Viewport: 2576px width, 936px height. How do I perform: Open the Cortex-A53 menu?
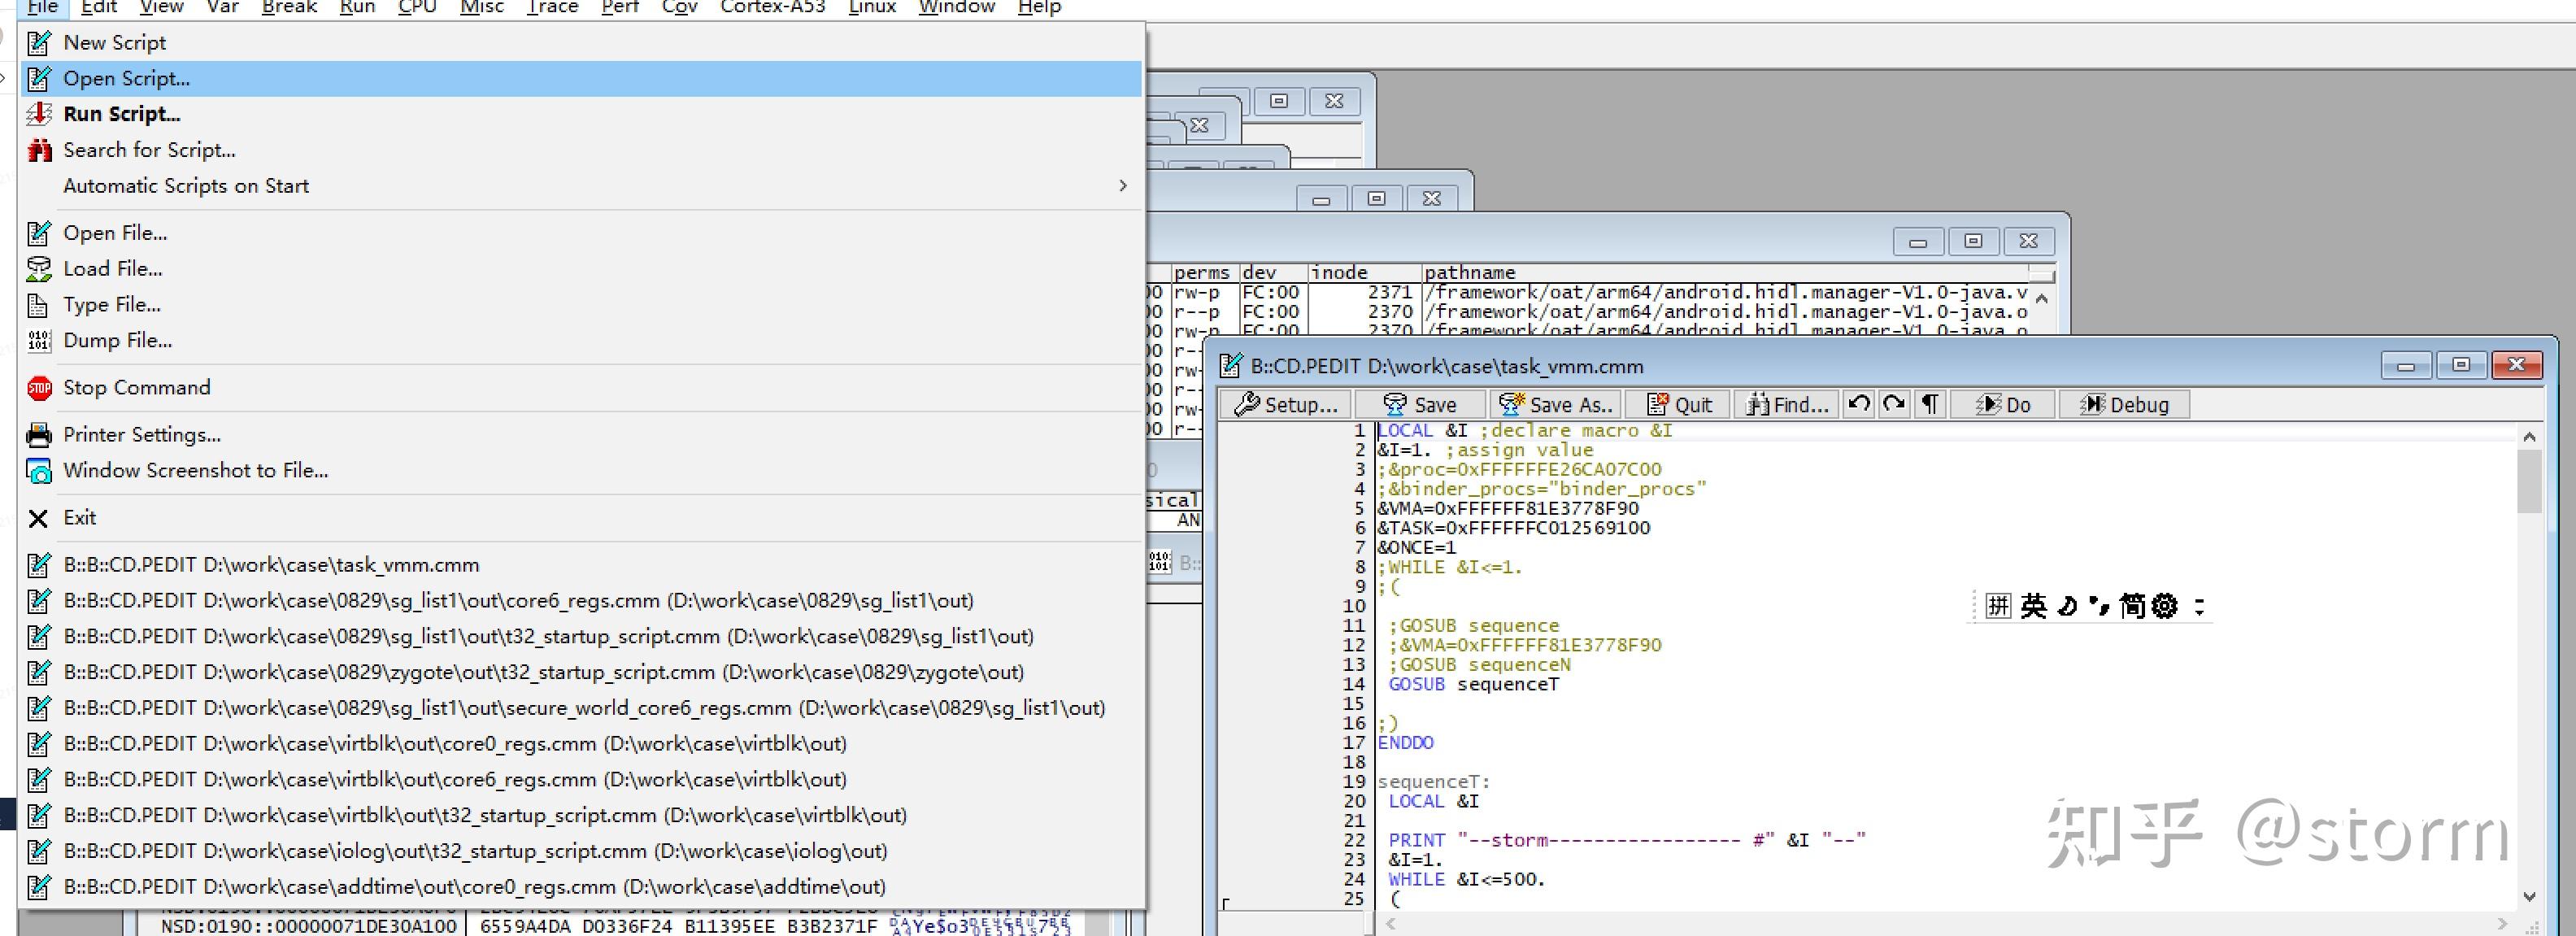coord(772,8)
